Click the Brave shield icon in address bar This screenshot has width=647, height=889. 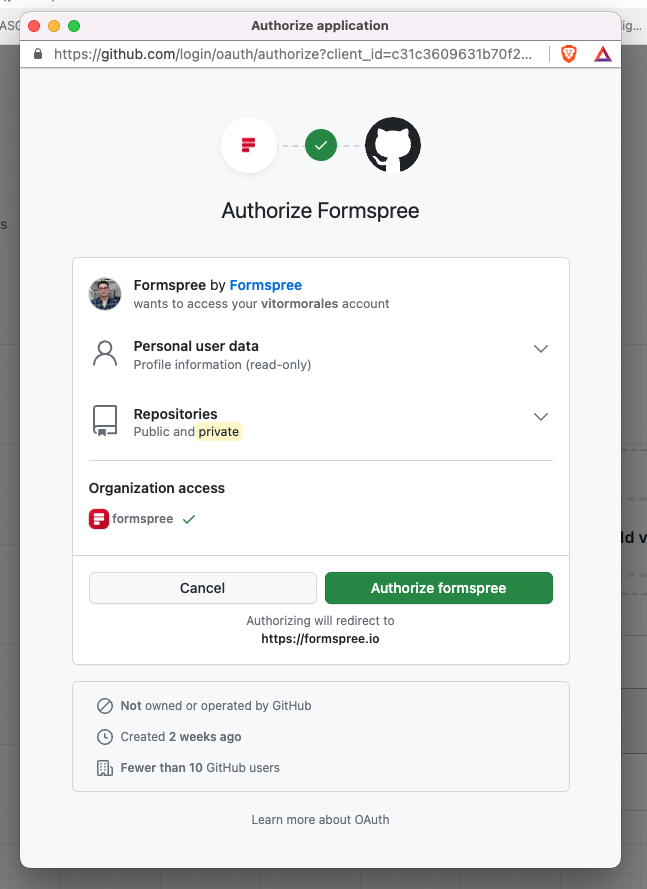pyautogui.click(x=569, y=54)
